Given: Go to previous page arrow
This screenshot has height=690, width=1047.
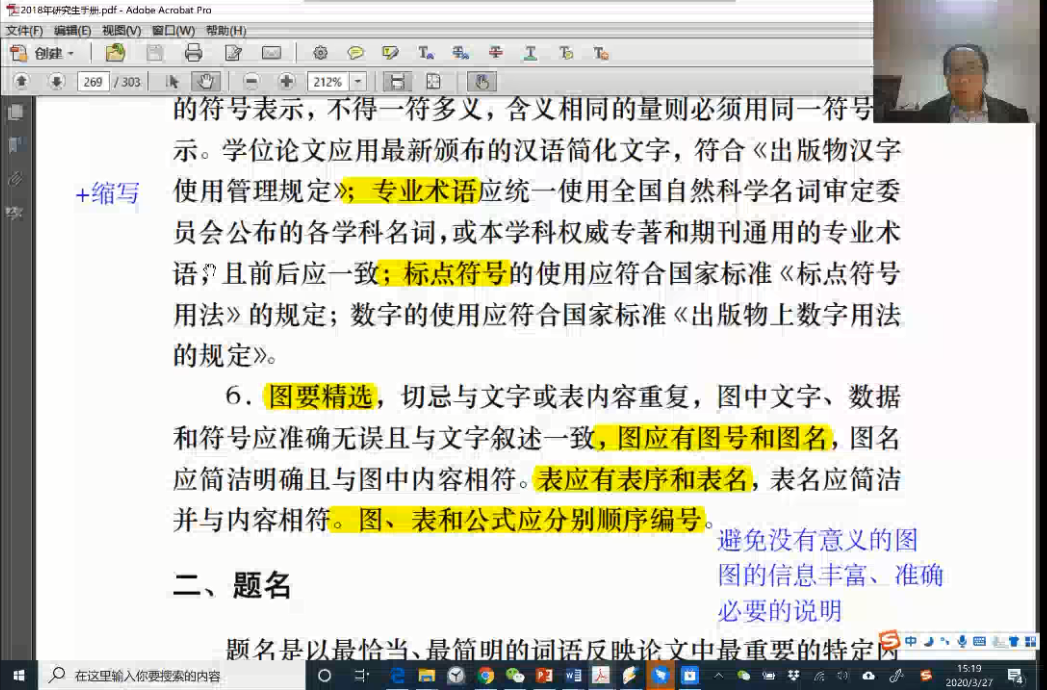Looking at the screenshot, I should pos(21,82).
